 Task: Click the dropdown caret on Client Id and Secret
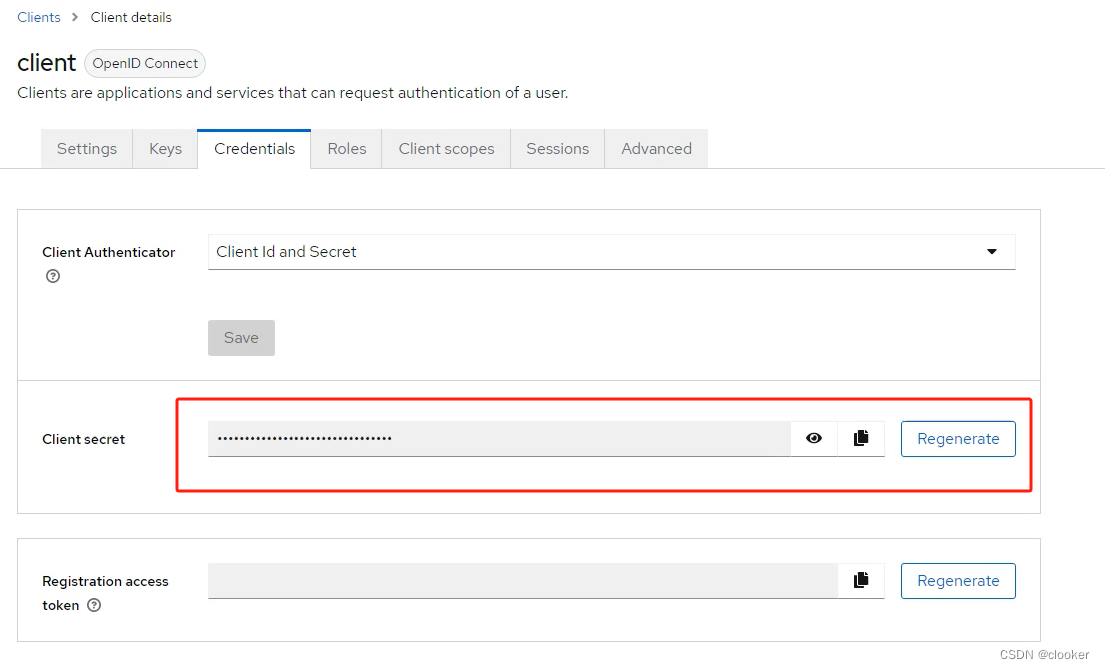pos(993,252)
